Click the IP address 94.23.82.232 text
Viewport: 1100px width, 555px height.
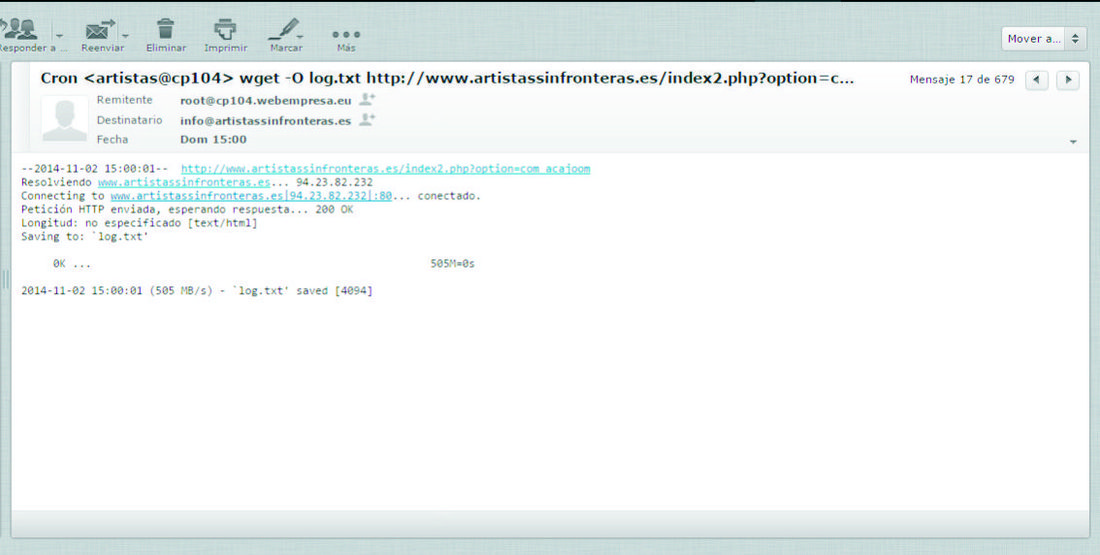pos(334,182)
